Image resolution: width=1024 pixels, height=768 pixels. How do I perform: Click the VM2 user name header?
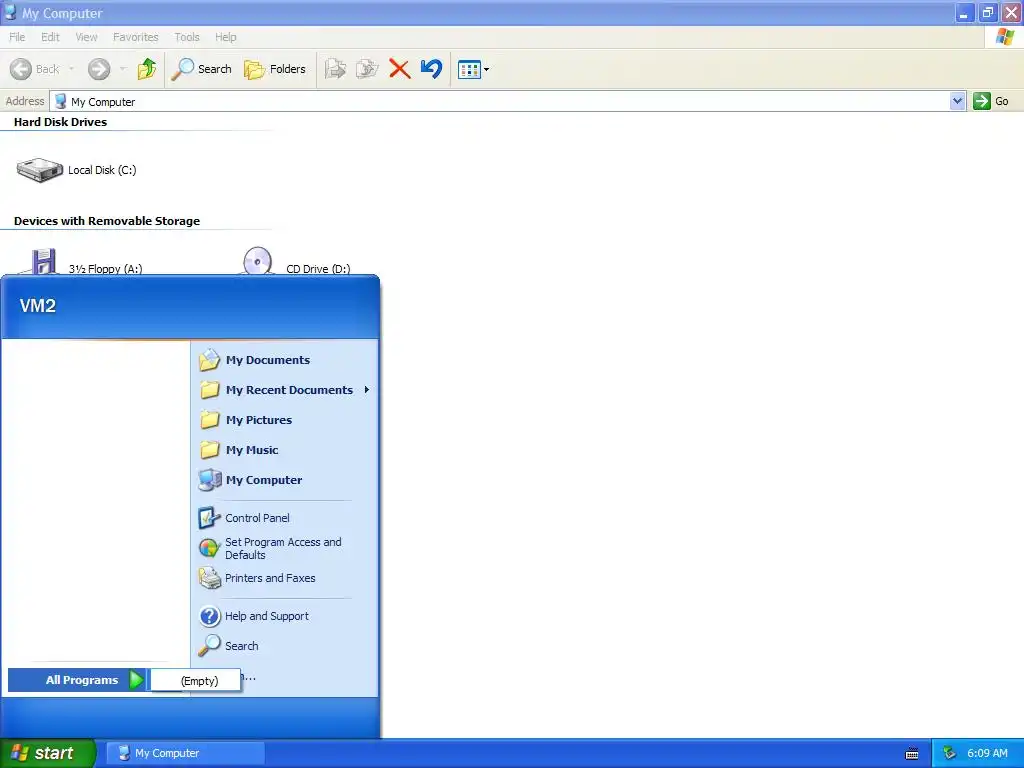tap(38, 306)
